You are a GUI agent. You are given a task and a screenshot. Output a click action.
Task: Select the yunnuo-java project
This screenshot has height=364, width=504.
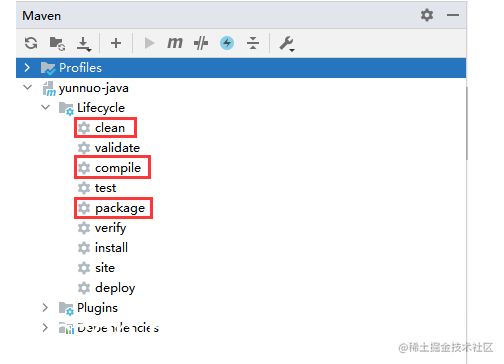pos(94,88)
